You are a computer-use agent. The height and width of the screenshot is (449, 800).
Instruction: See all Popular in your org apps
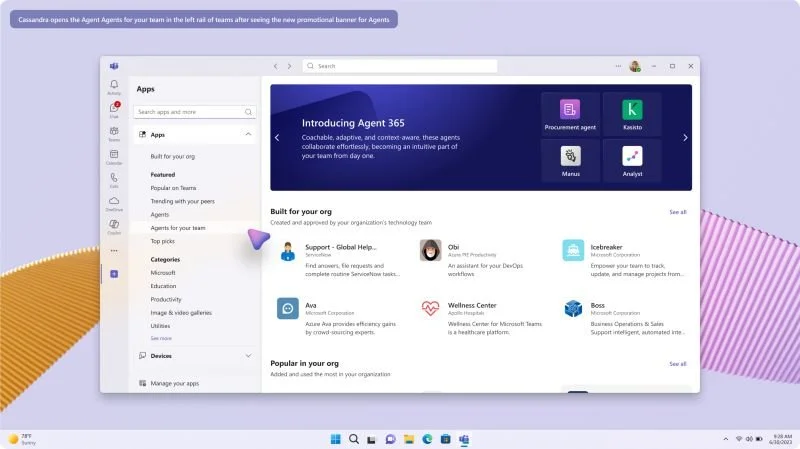[678, 364]
